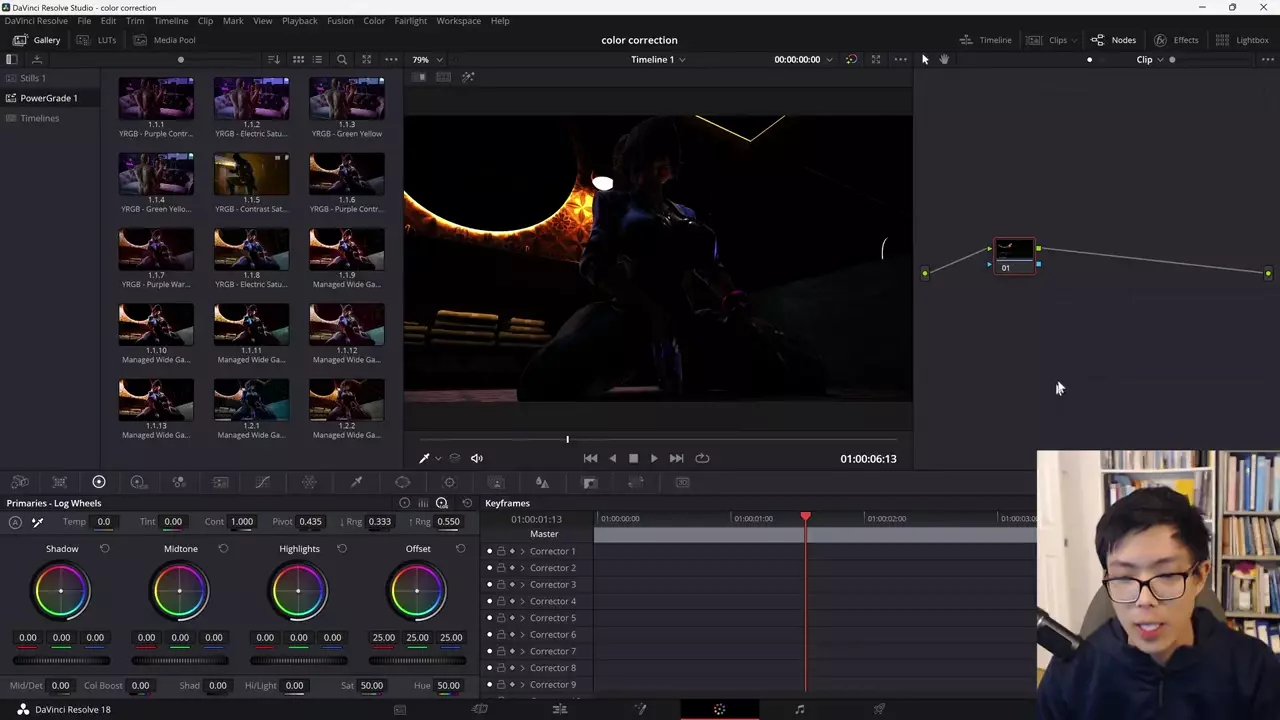Mute the viewer audio speaker
The image size is (1280, 720).
pos(477,458)
